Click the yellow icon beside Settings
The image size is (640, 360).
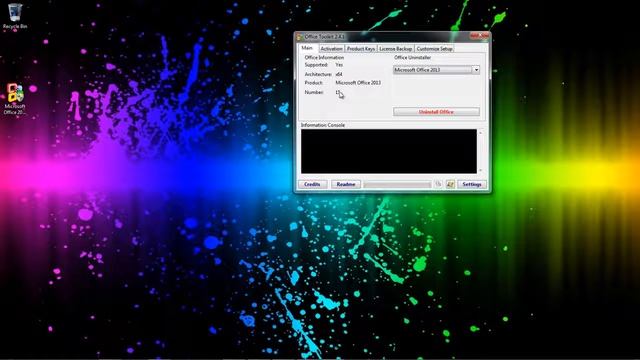pos(450,184)
